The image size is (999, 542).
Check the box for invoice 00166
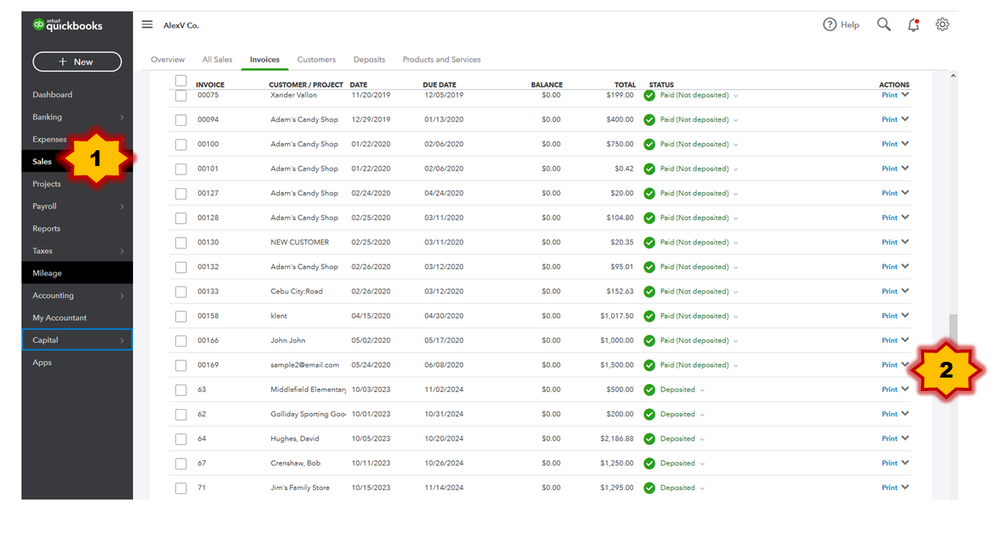[x=181, y=341]
